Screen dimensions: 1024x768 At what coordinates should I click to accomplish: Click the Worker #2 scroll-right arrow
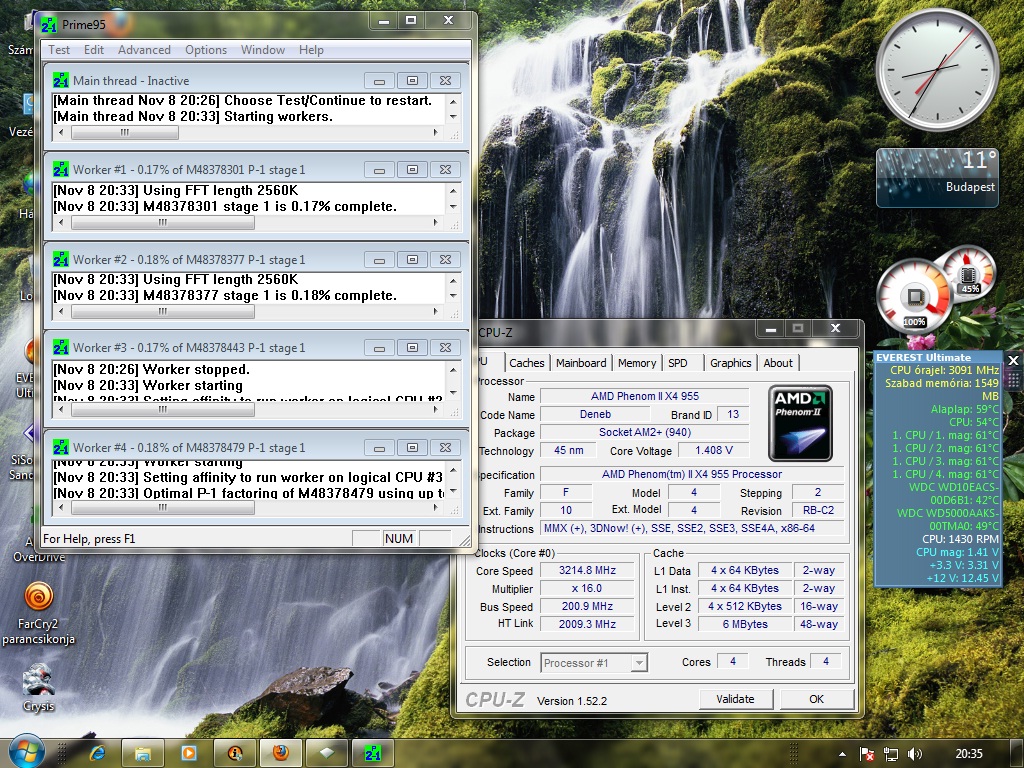tap(436, 312)
